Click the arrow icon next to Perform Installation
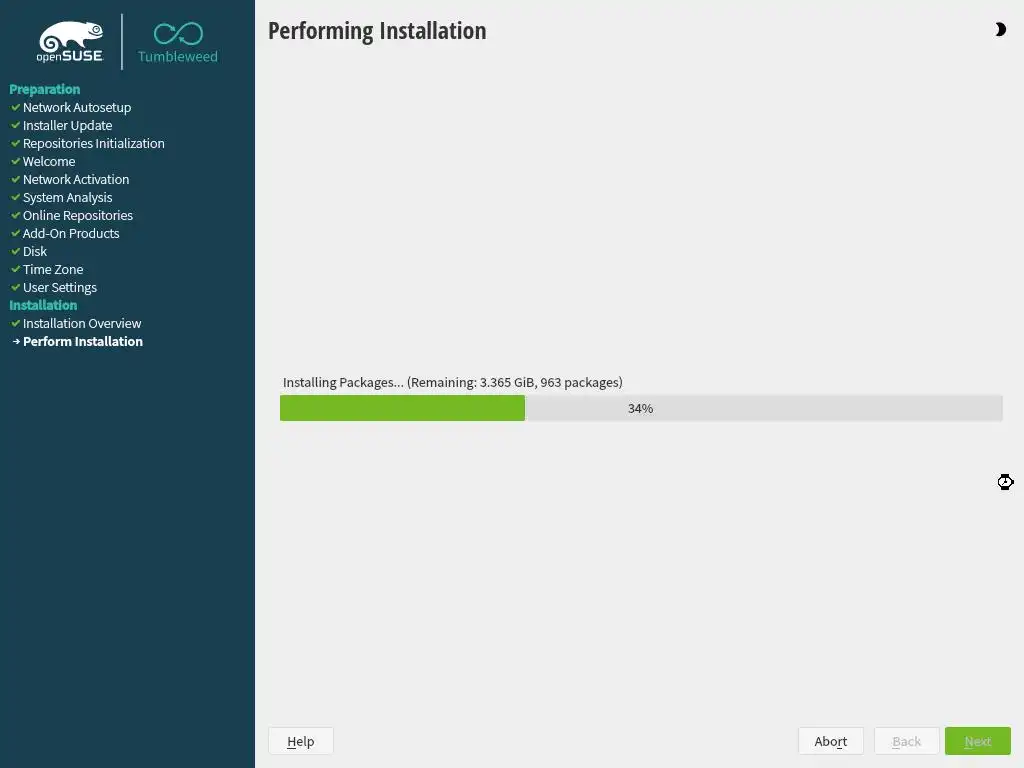The height and width of the screenshot is (768, 1024). (16, 341)
